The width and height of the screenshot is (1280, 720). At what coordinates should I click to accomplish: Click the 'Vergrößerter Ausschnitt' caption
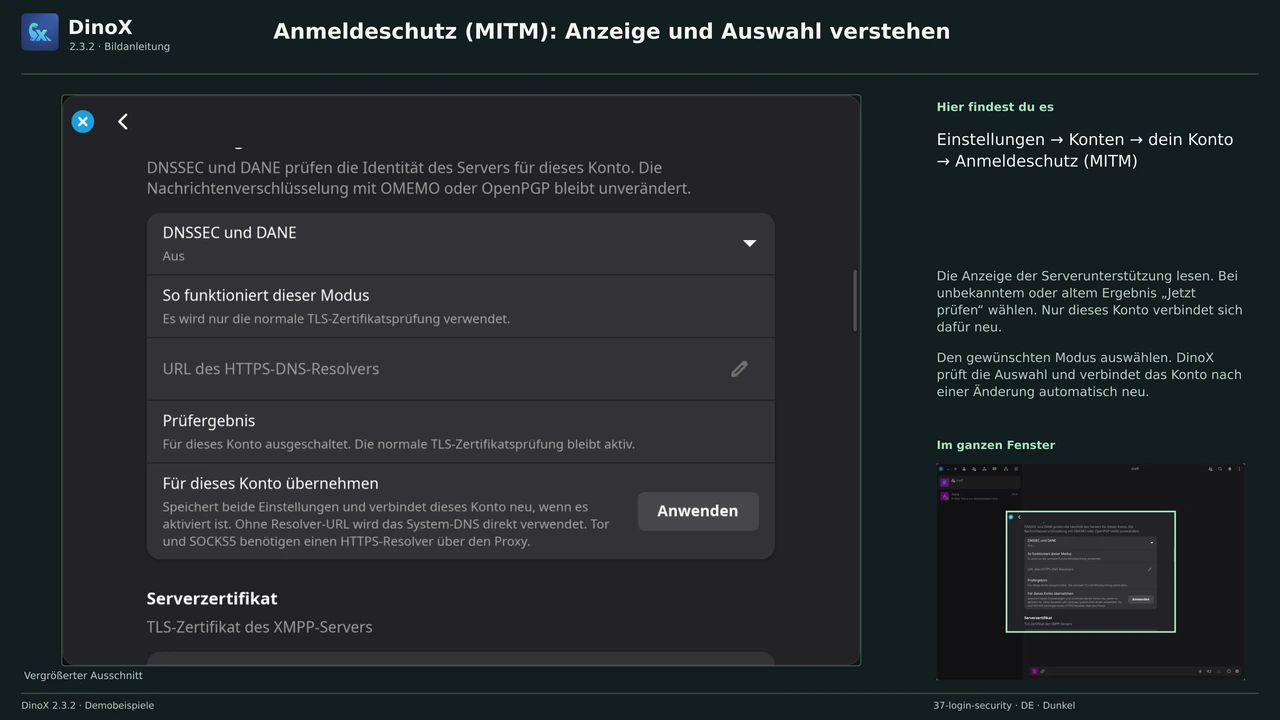[x=83, y=676]
